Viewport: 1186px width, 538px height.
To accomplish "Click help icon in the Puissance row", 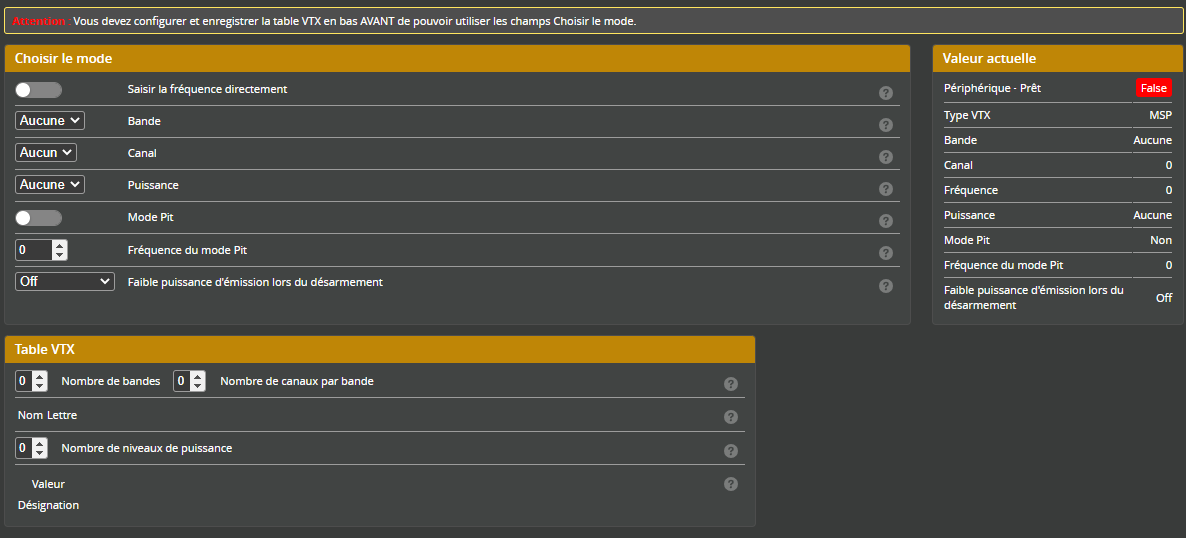I will [885, 189].
